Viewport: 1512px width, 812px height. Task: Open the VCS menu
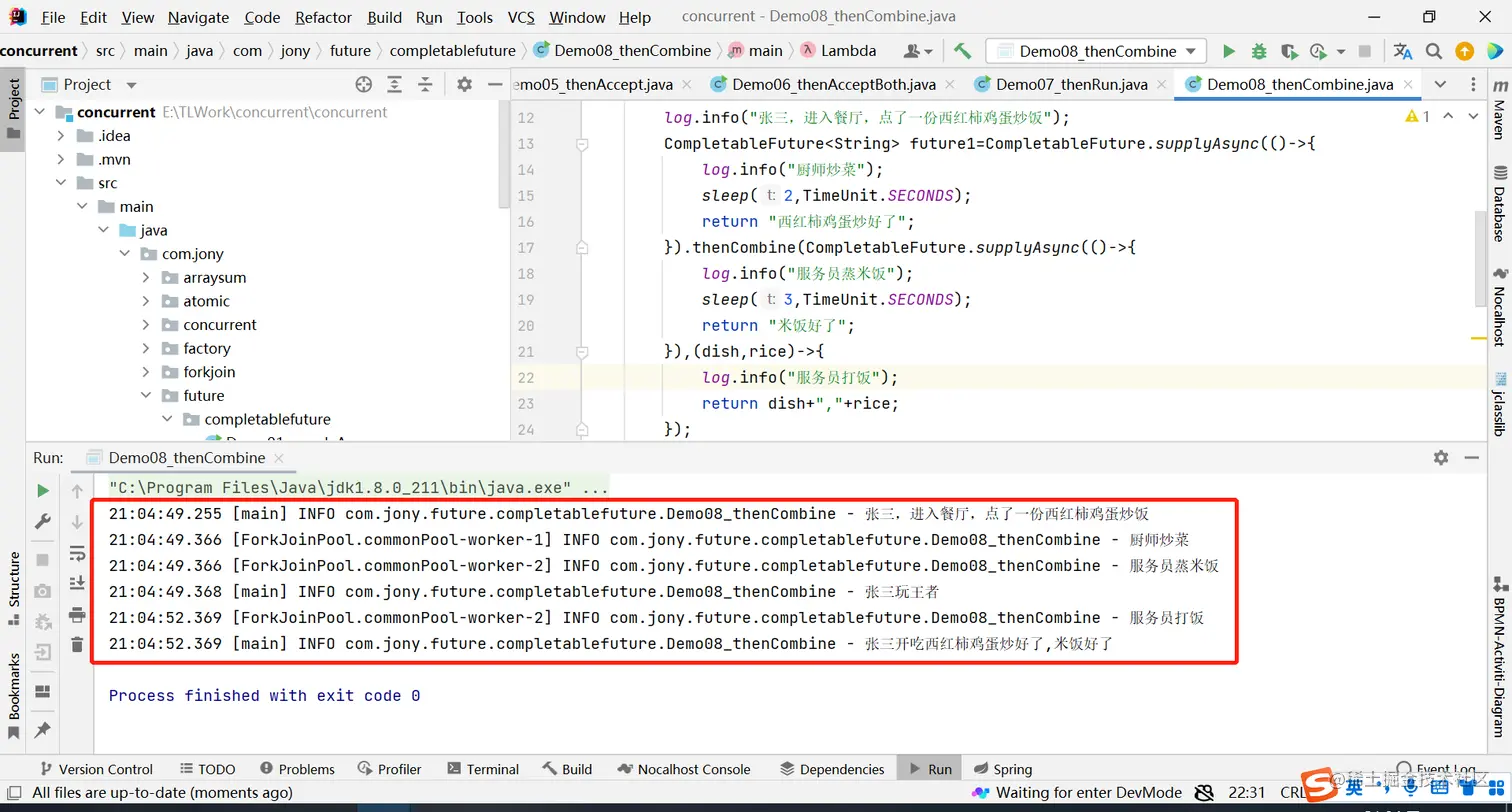(x=521, y=17)
